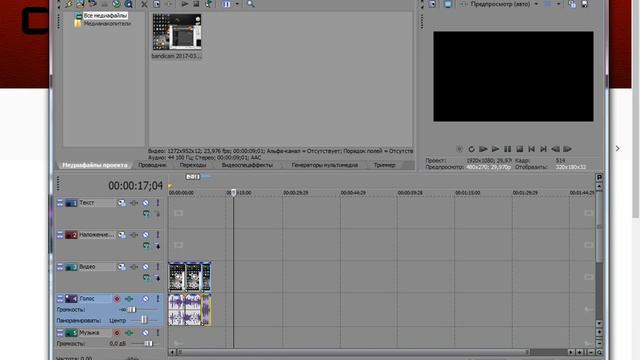Step to next frame

[567, 149]
